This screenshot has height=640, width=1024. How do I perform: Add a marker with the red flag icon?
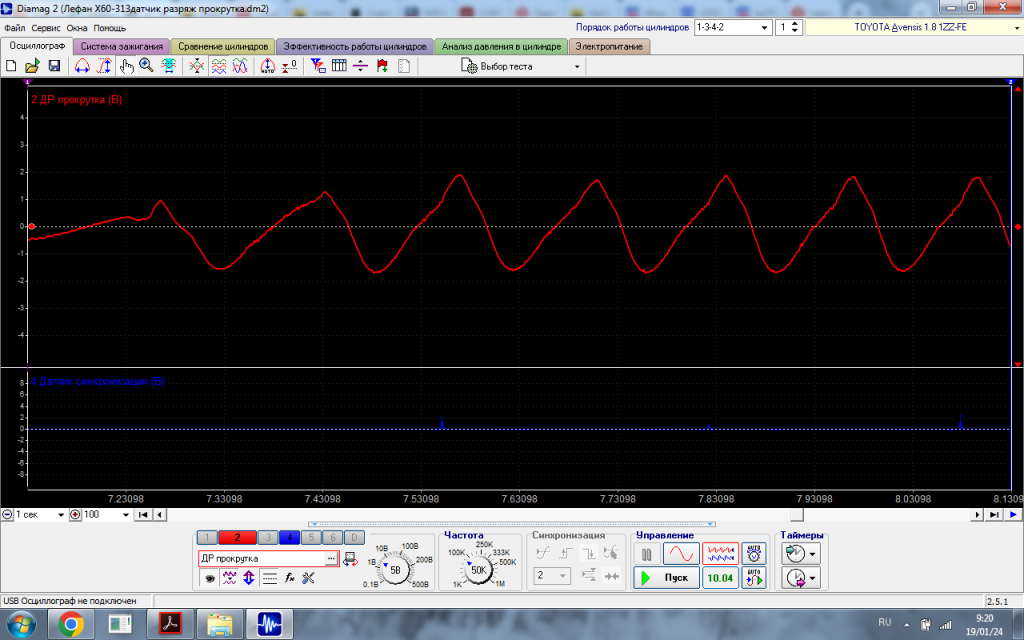click(383, 66)
